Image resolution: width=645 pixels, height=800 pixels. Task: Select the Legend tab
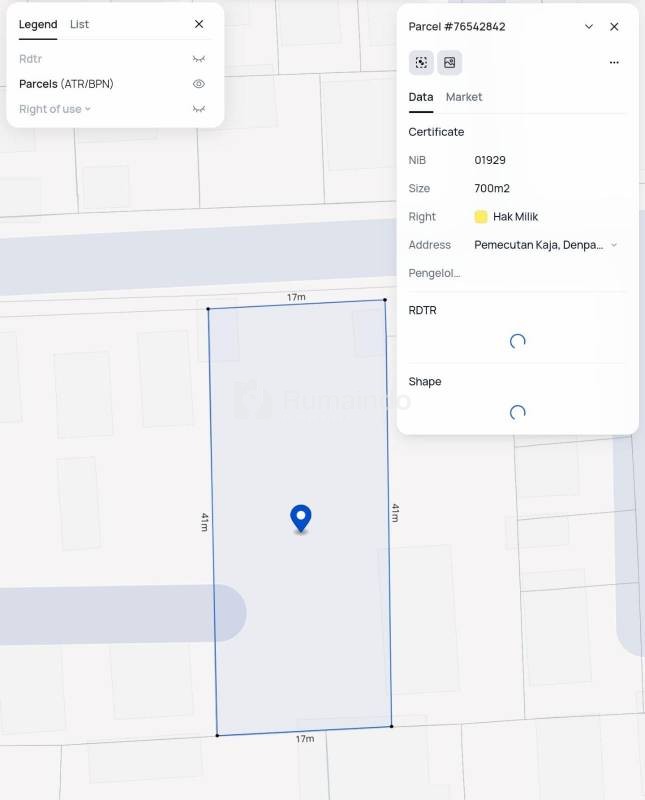(x=38, y=24)
